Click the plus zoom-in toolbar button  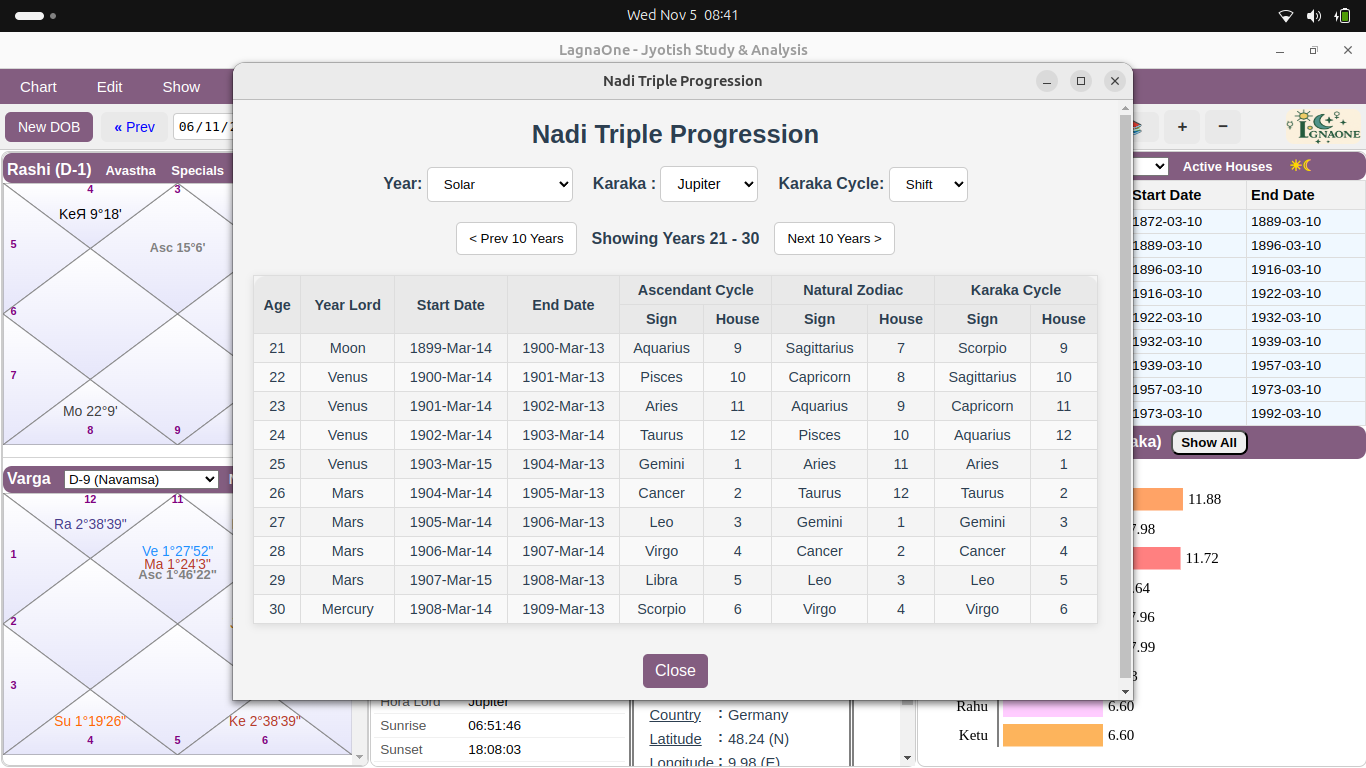click(x=1182, y=127)
